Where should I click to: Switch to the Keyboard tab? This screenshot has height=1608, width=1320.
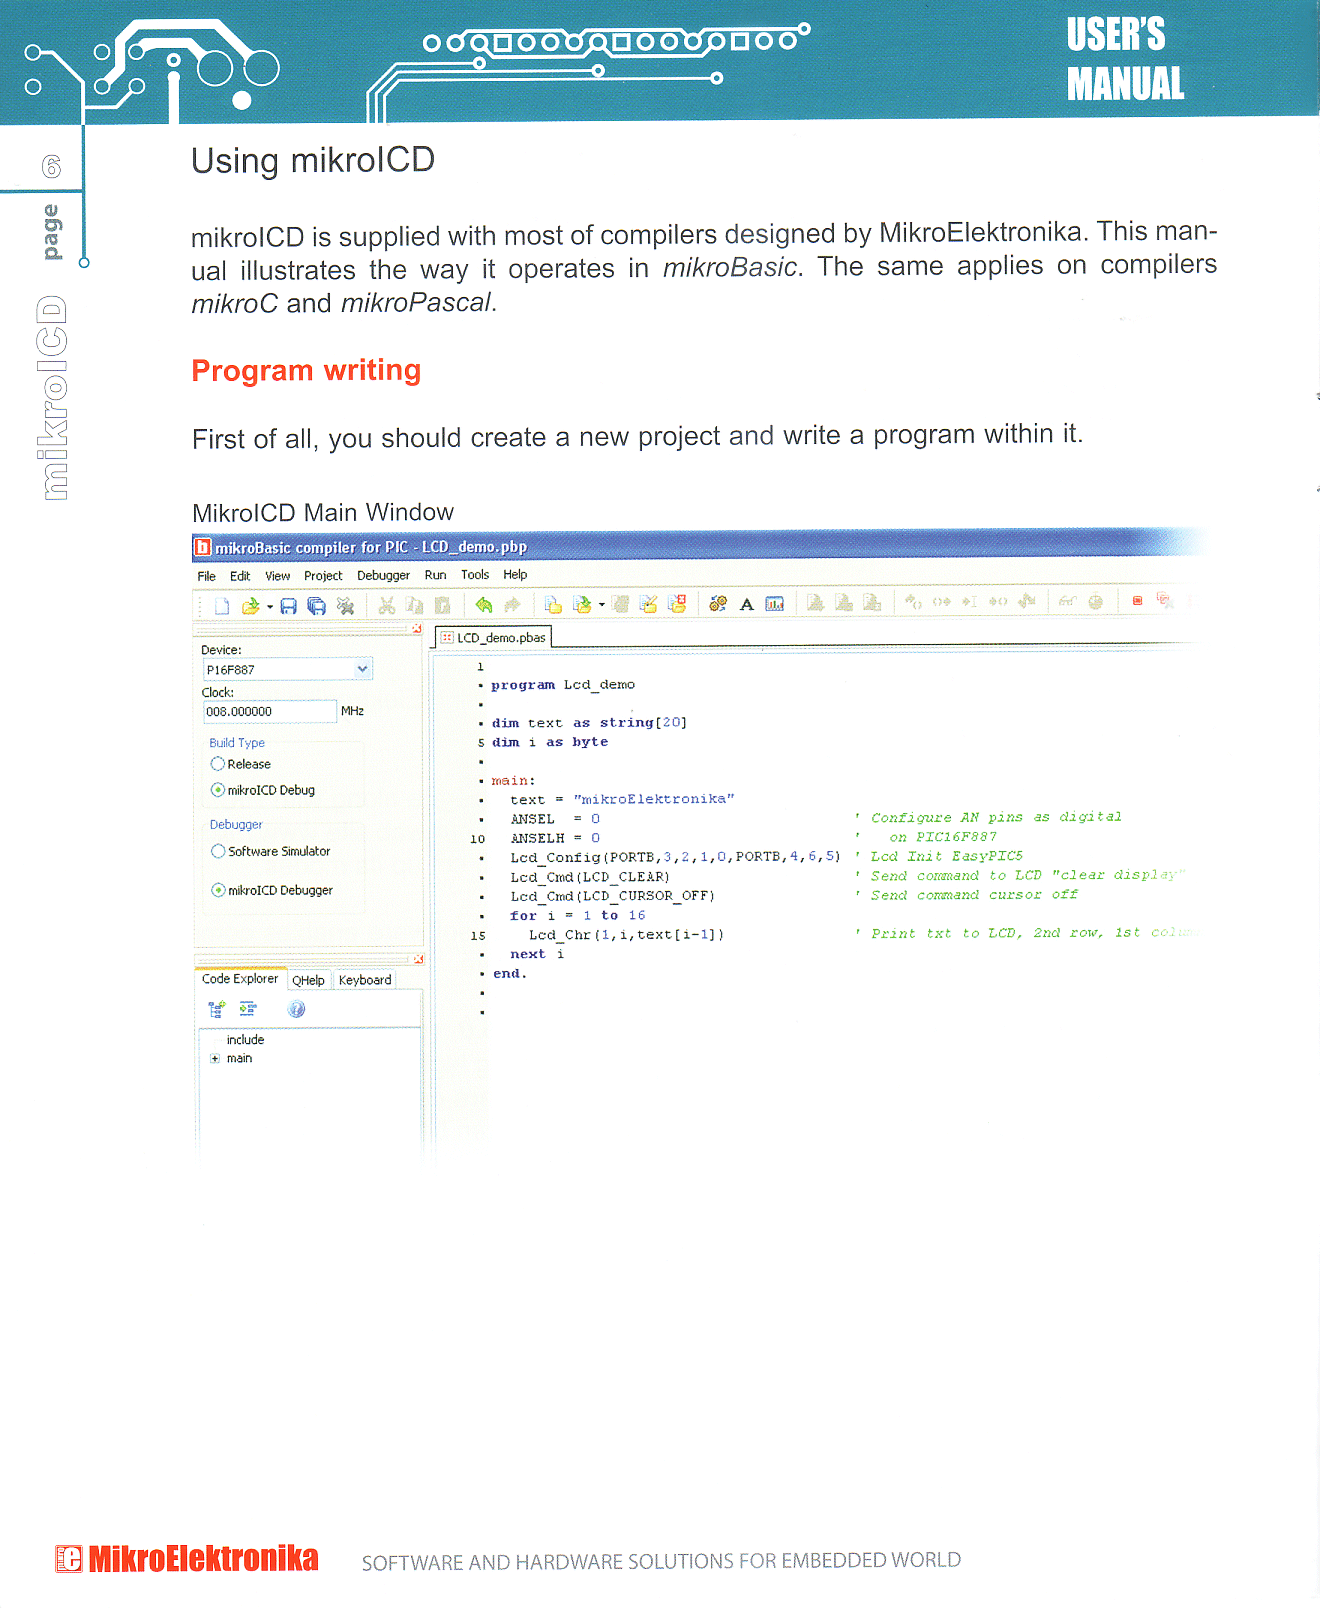365,980
